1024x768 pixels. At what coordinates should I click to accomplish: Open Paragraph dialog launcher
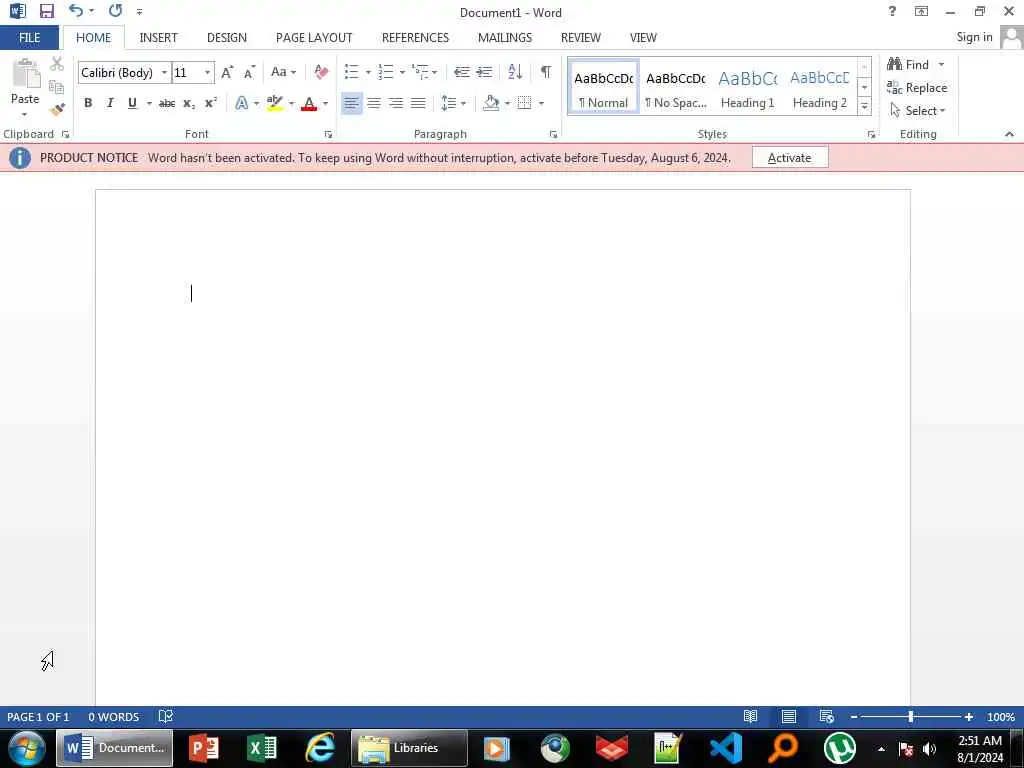coord(553,135)
